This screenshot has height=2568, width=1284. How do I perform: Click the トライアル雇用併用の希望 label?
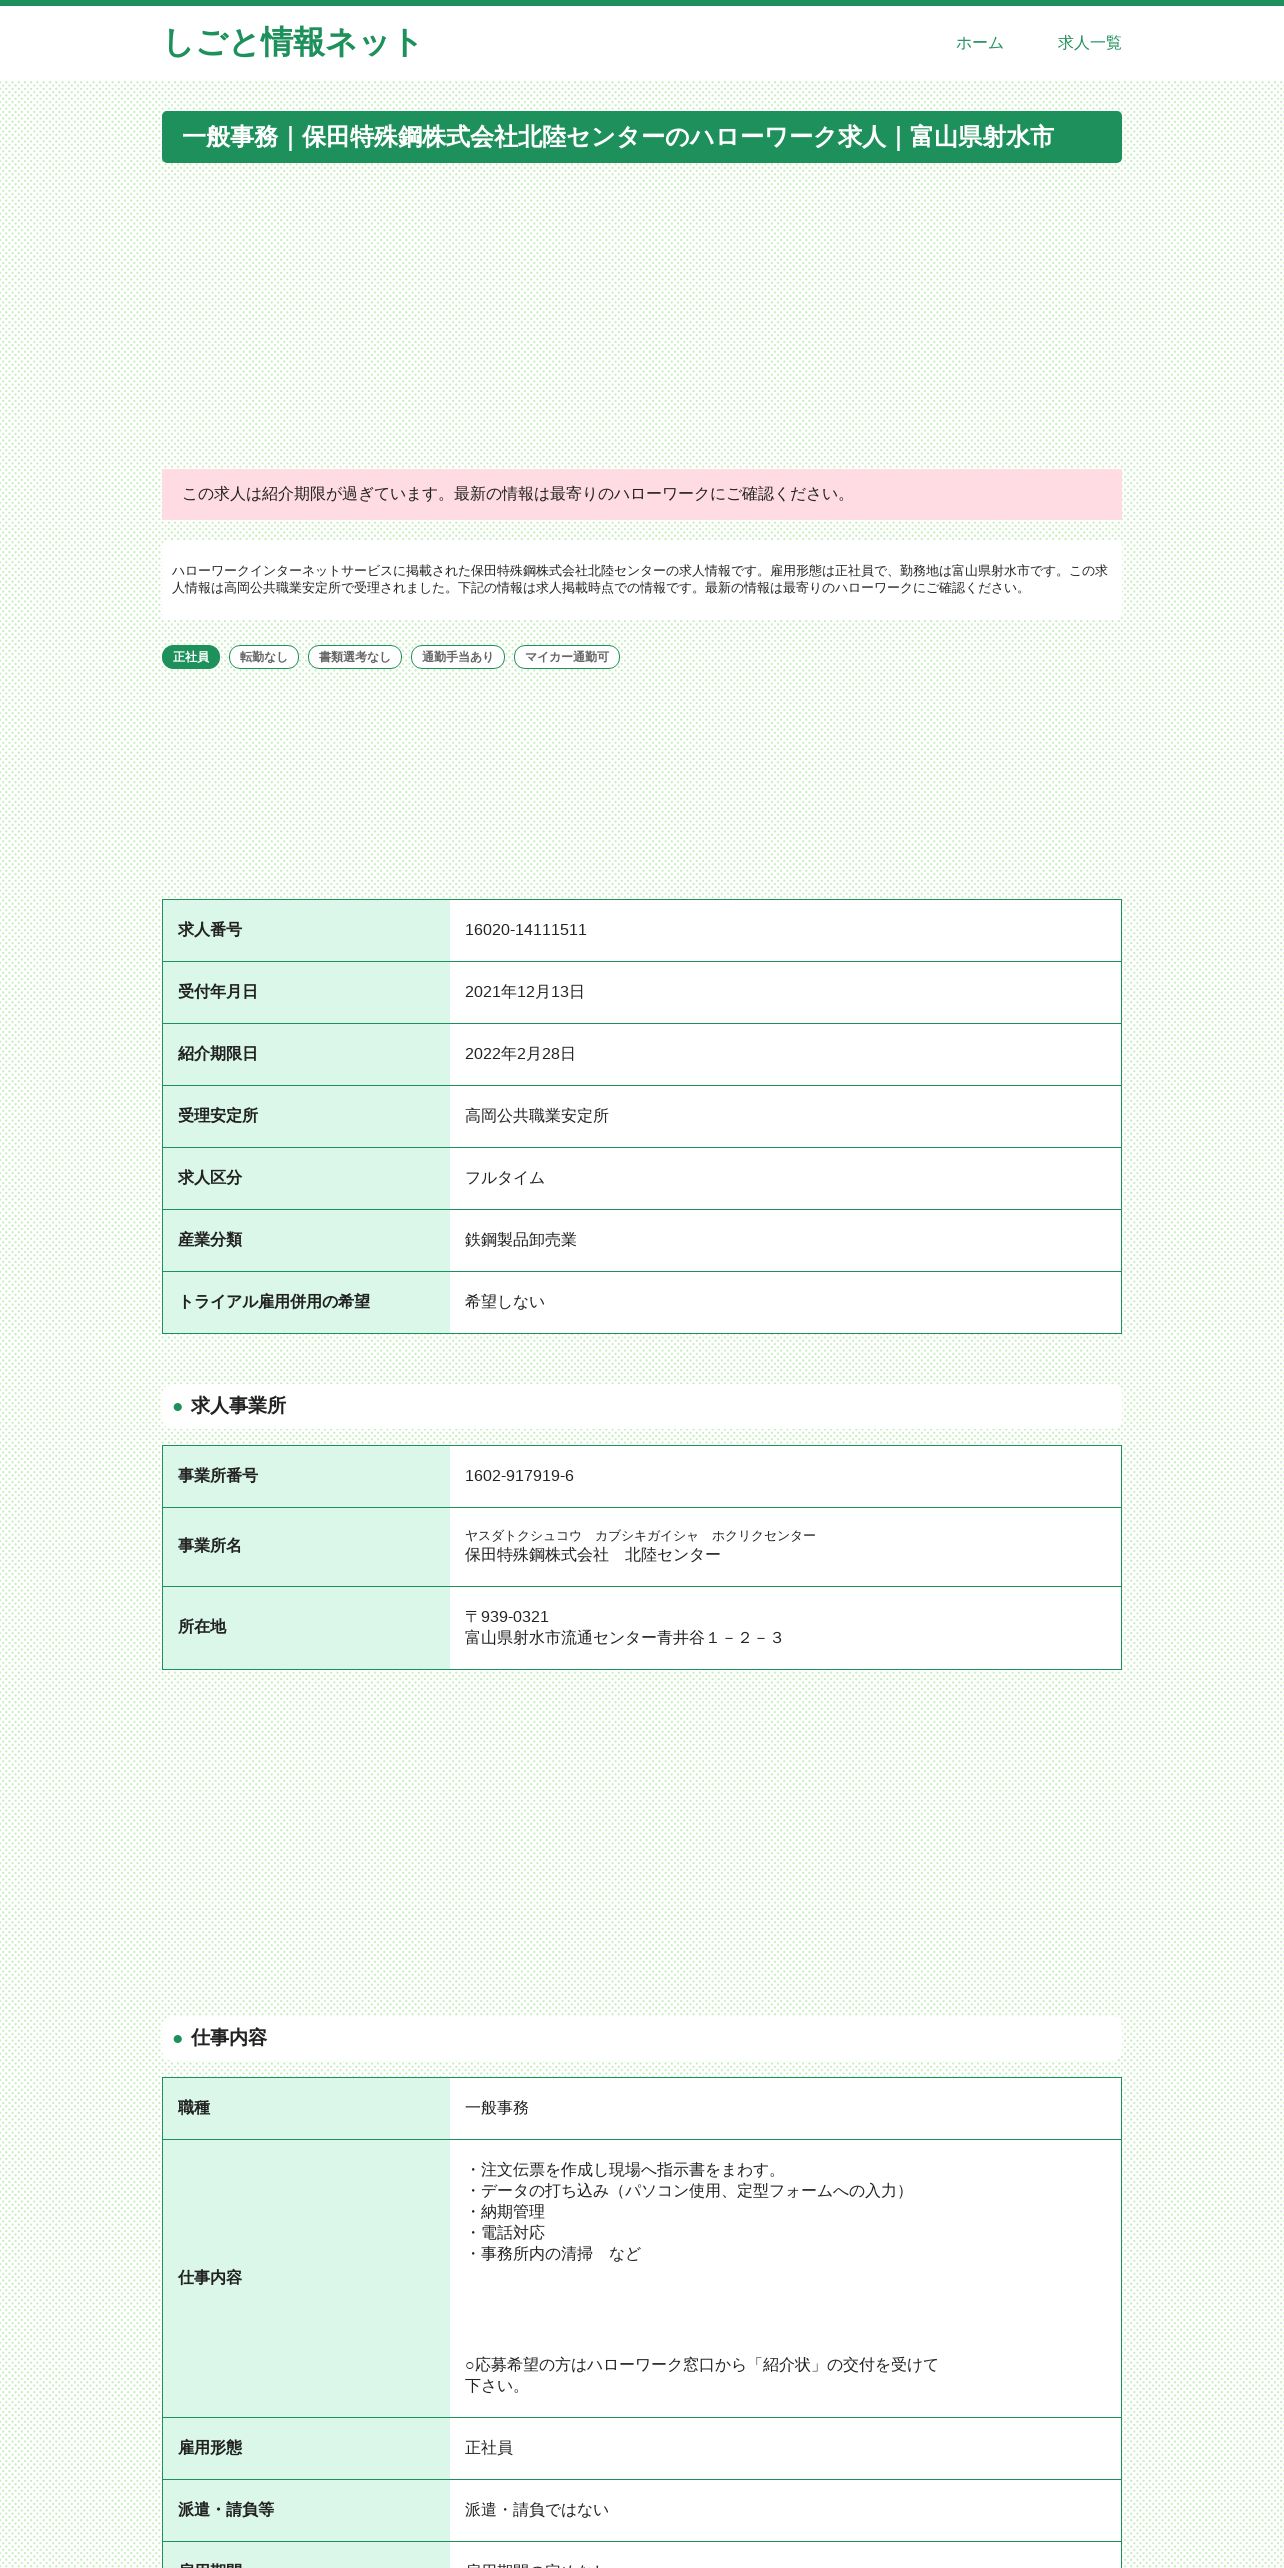pyautogui.click(x=274, y=1302)
